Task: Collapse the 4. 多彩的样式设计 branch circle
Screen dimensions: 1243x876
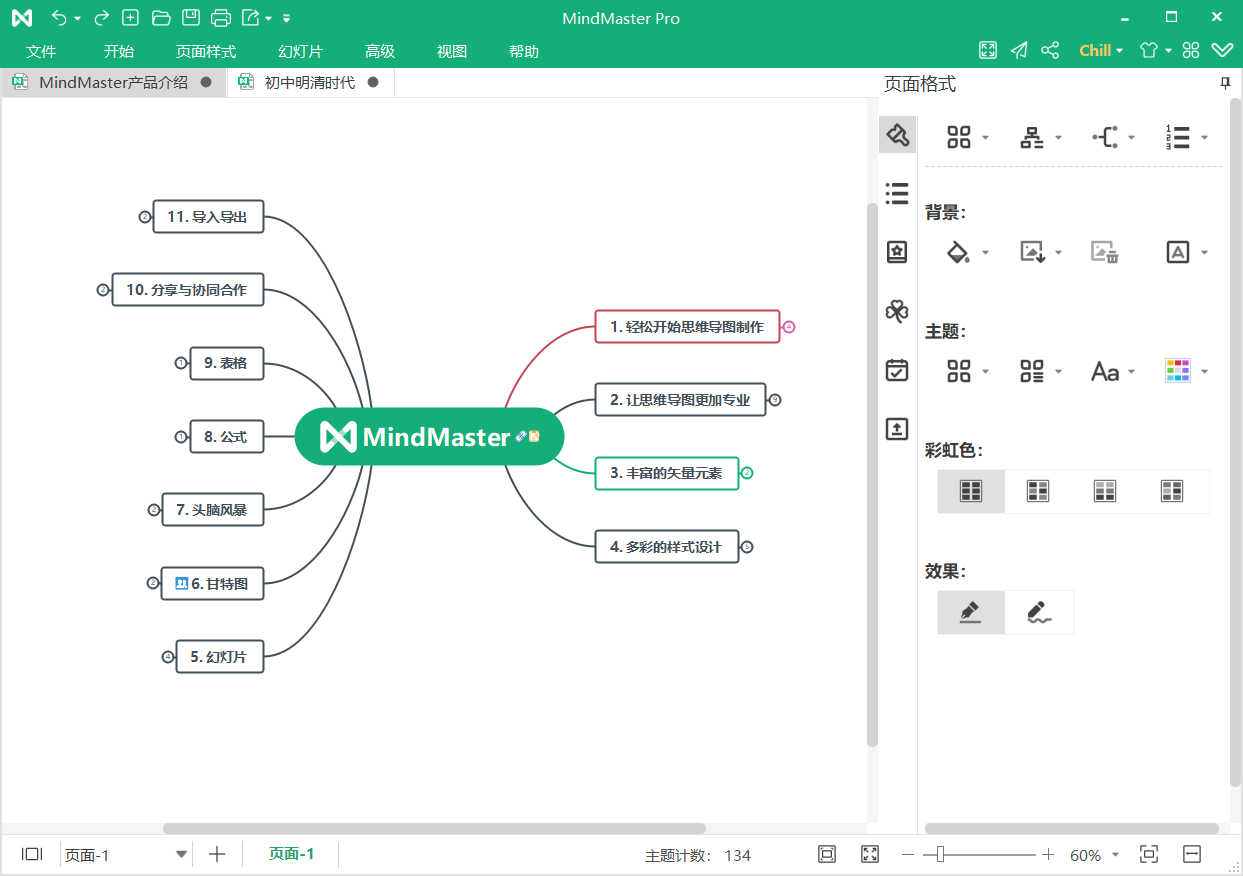Action: tap(747, 547)
